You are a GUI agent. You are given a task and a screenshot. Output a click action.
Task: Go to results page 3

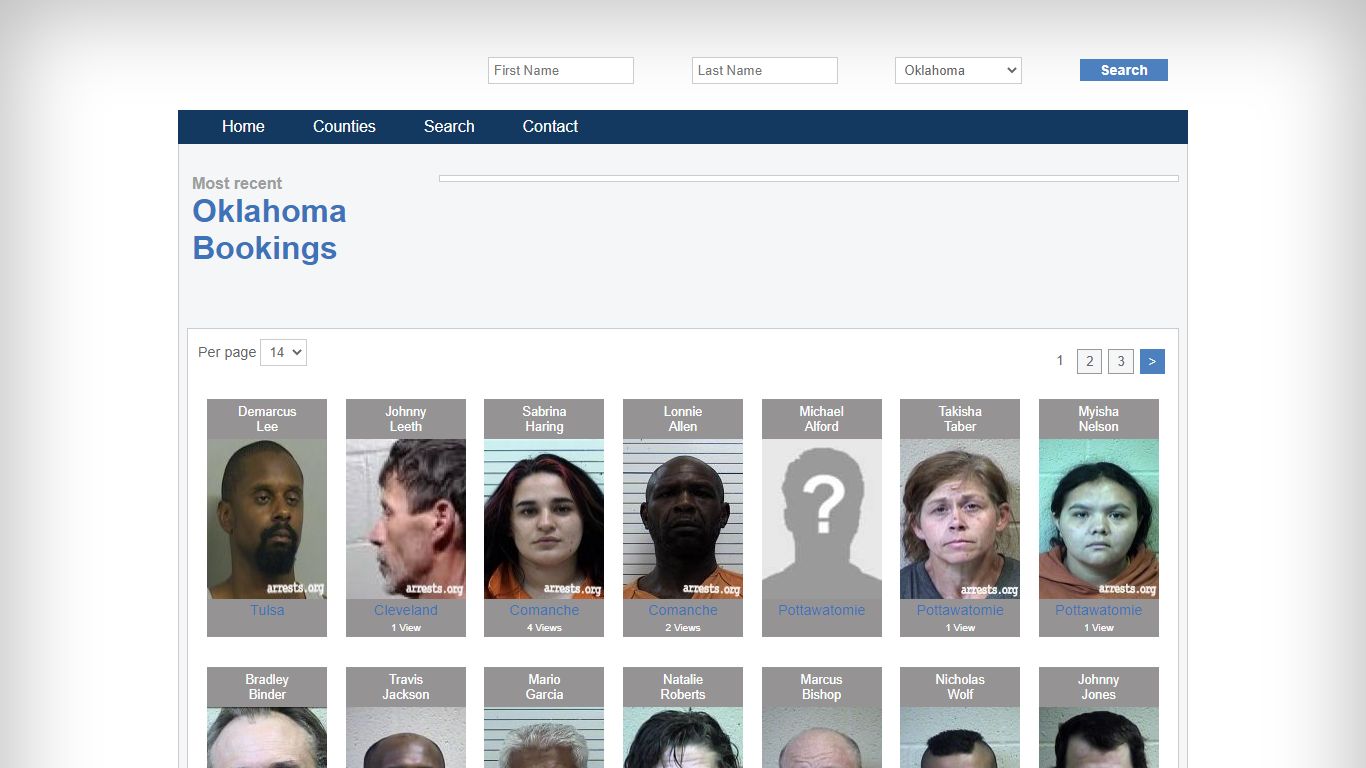[1121, 361]
